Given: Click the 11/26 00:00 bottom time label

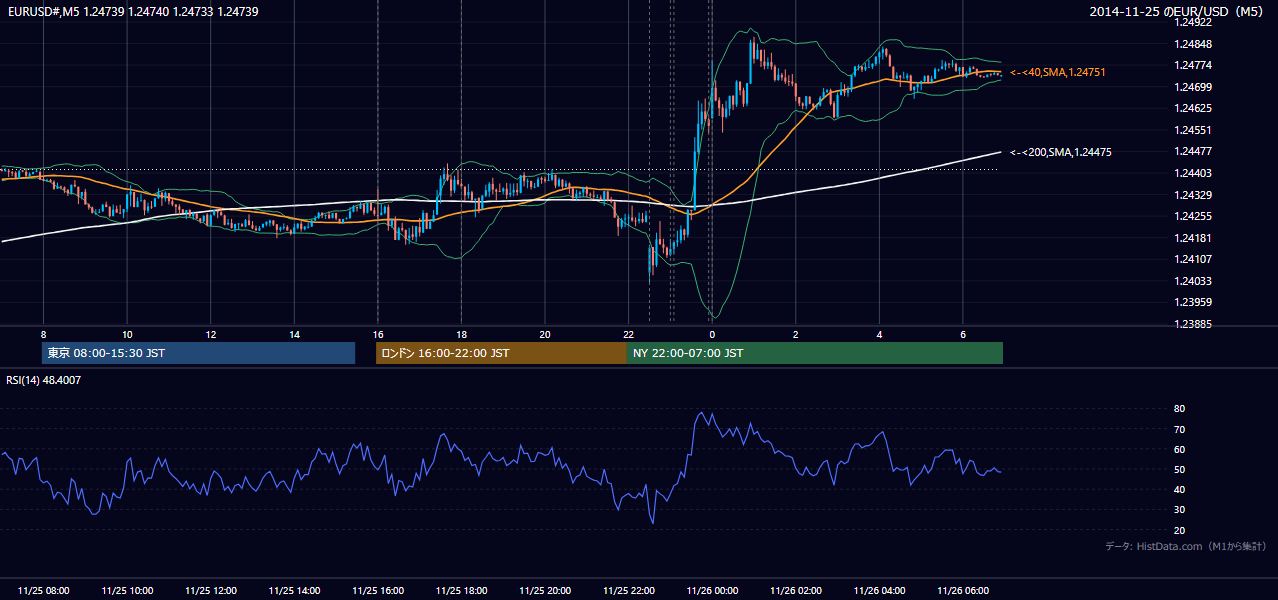Looking at the screenshot, I should [712, 591].
